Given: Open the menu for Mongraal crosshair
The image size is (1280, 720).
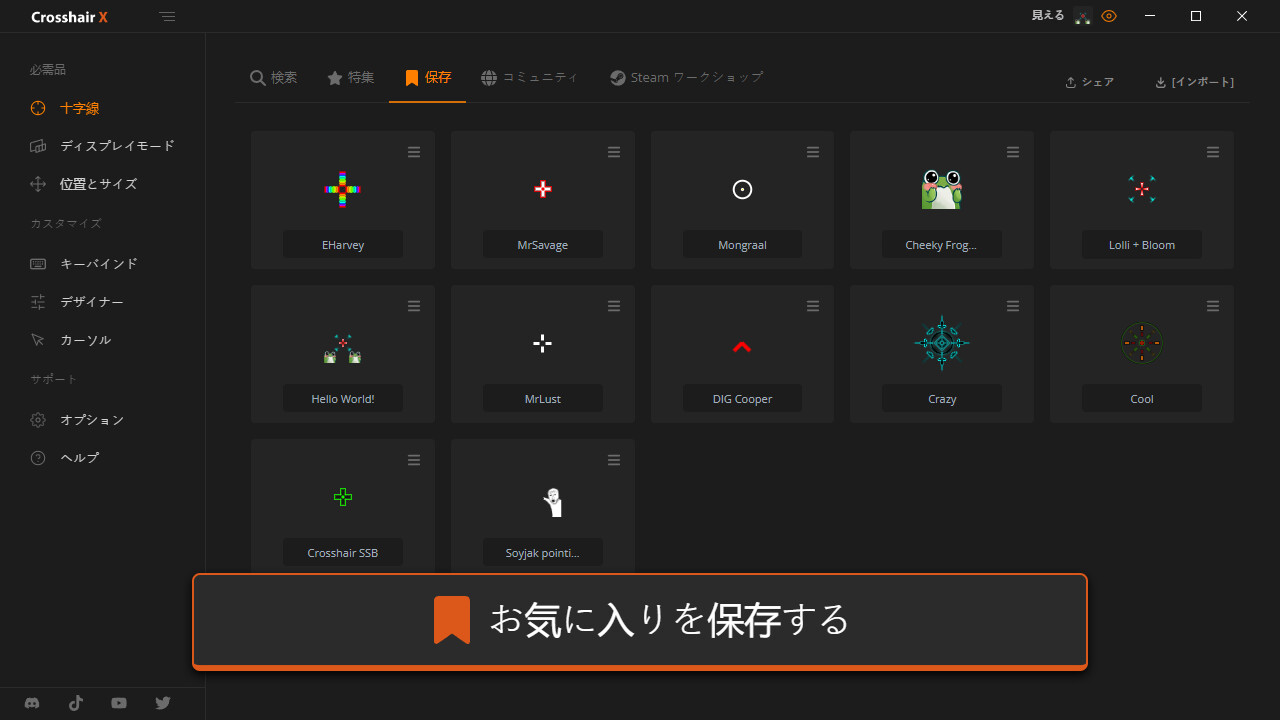Looking at the screenshot, I should (813, 152).
